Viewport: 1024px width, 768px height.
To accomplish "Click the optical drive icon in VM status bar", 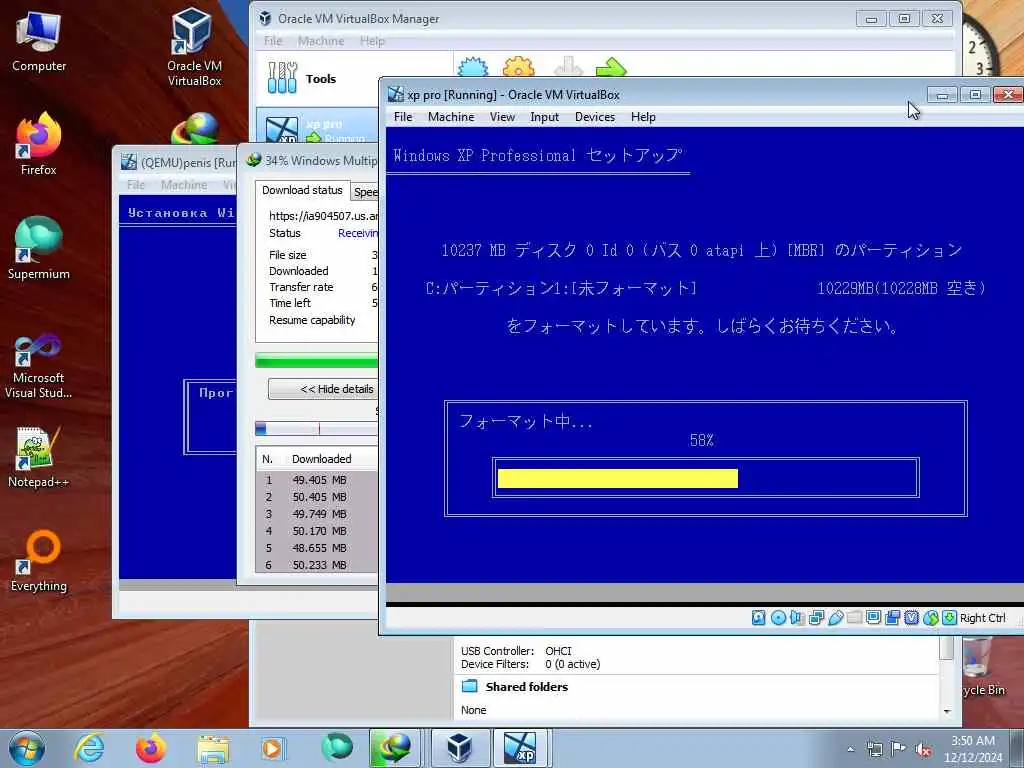I will tap(778, 618).
